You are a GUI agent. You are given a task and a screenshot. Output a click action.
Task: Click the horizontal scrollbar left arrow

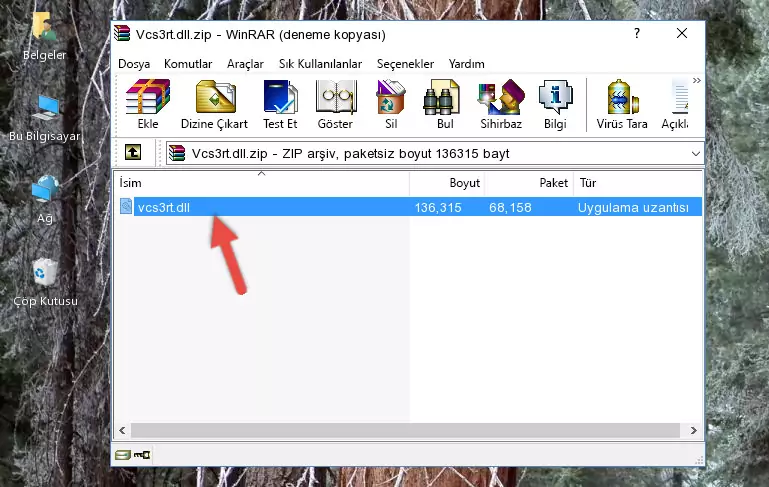coord(123,430)
